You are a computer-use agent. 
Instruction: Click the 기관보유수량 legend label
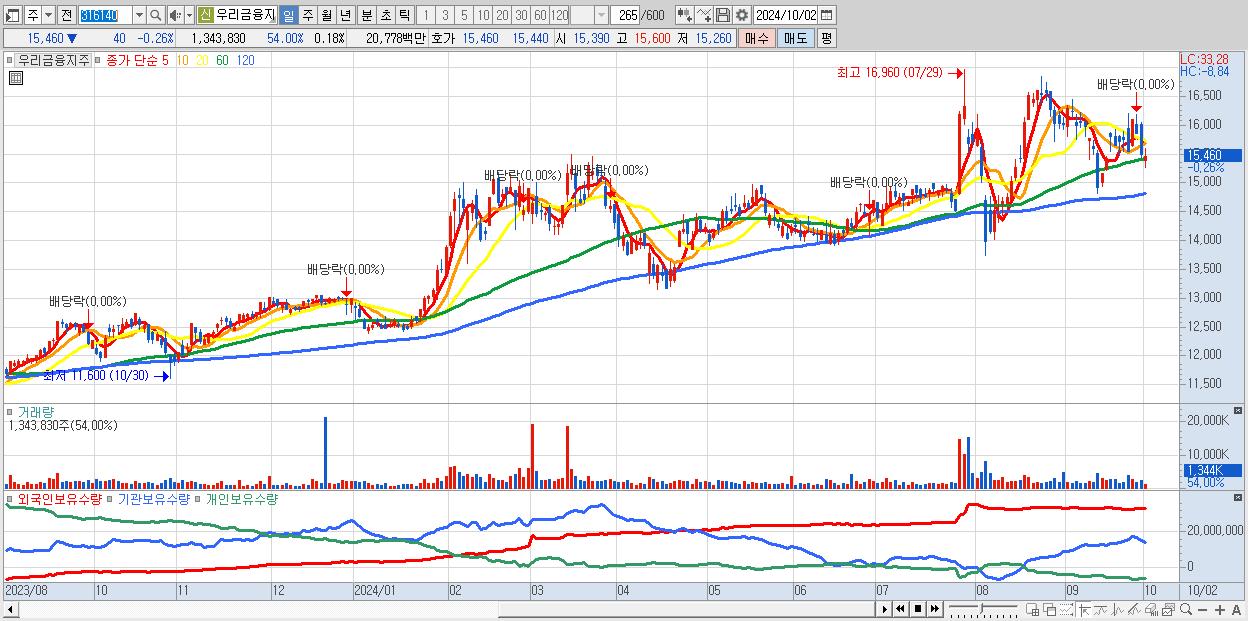pyautogui.click(x=153, y=498)
